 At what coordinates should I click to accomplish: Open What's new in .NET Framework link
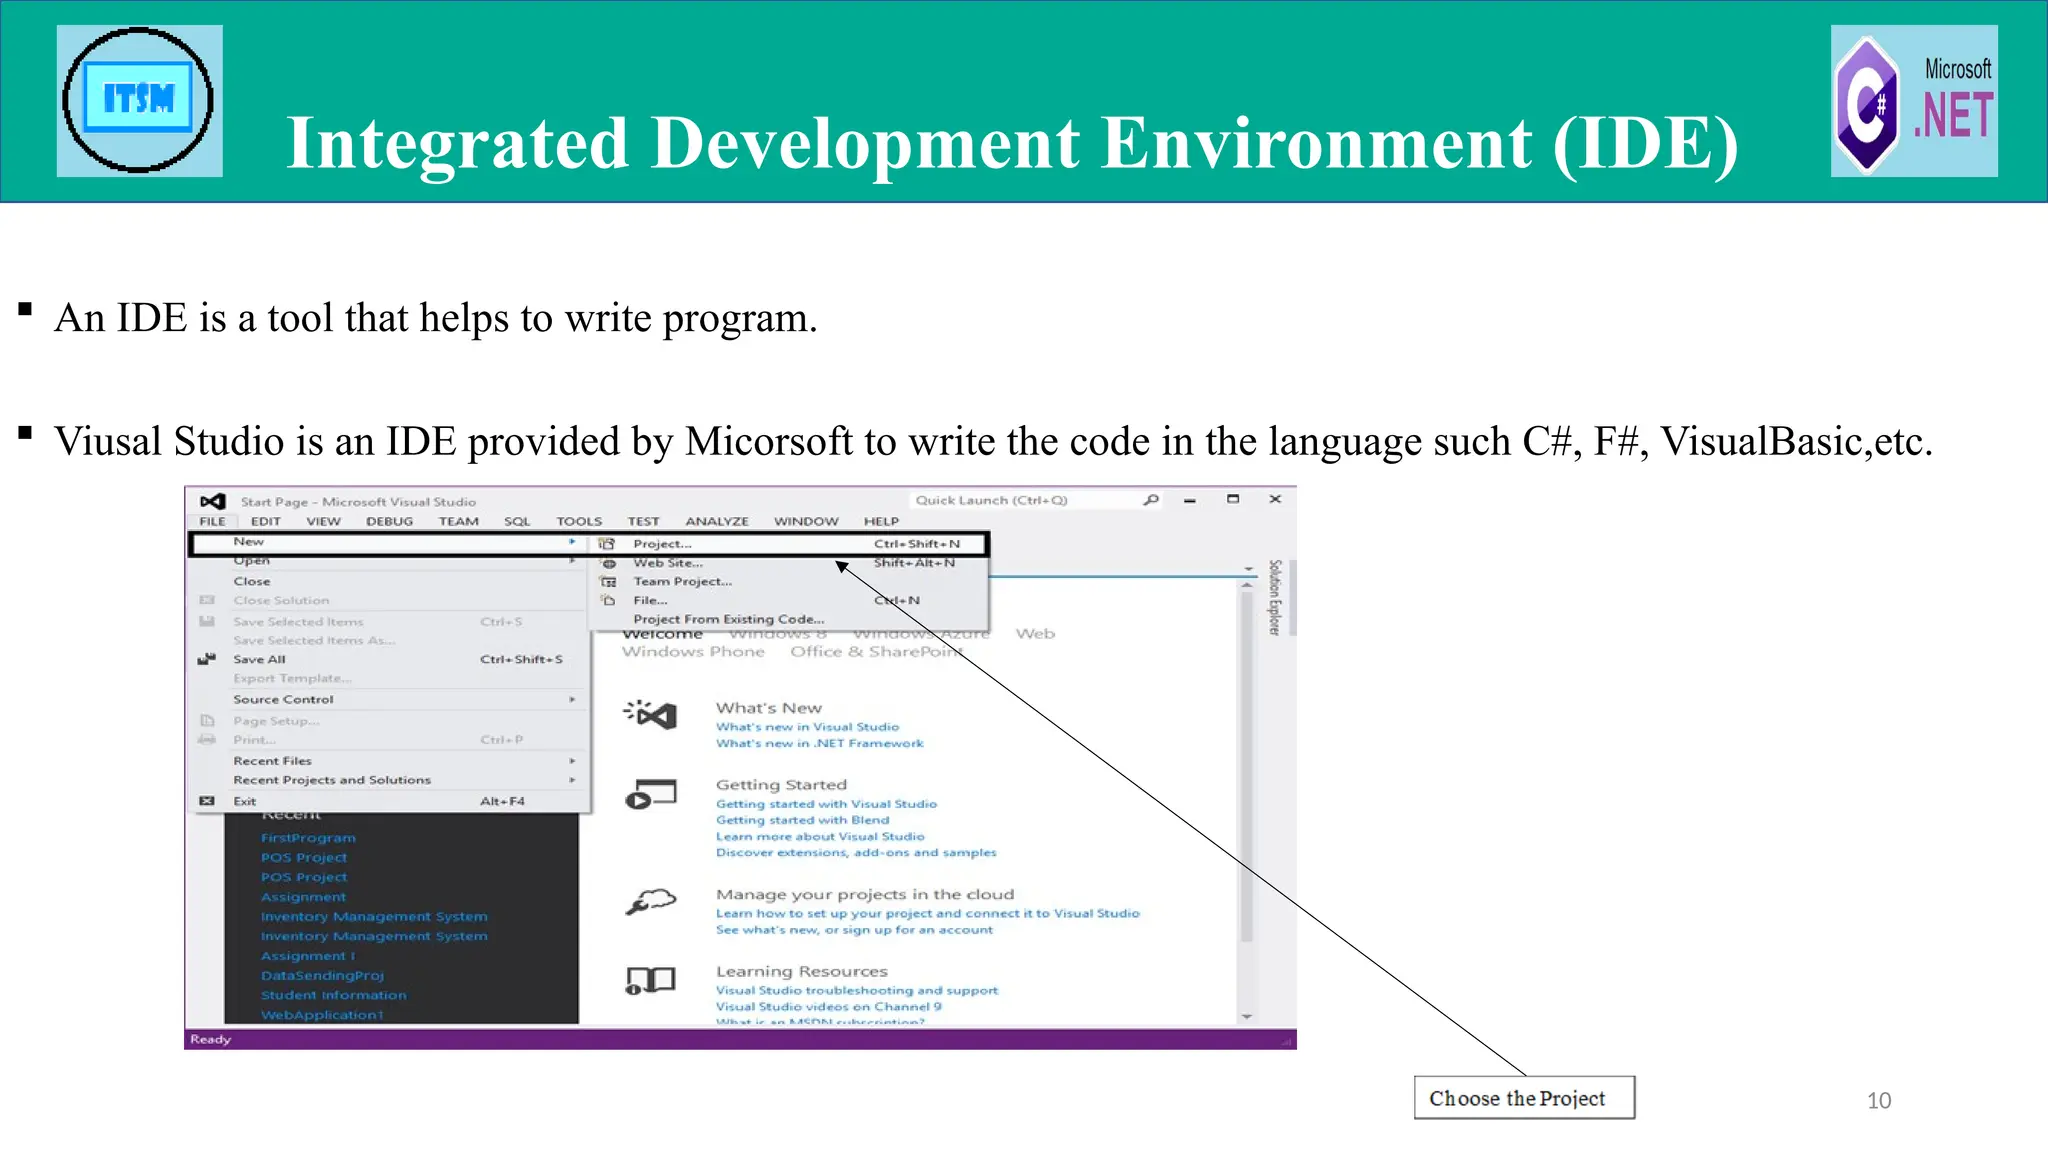[819, 743]
